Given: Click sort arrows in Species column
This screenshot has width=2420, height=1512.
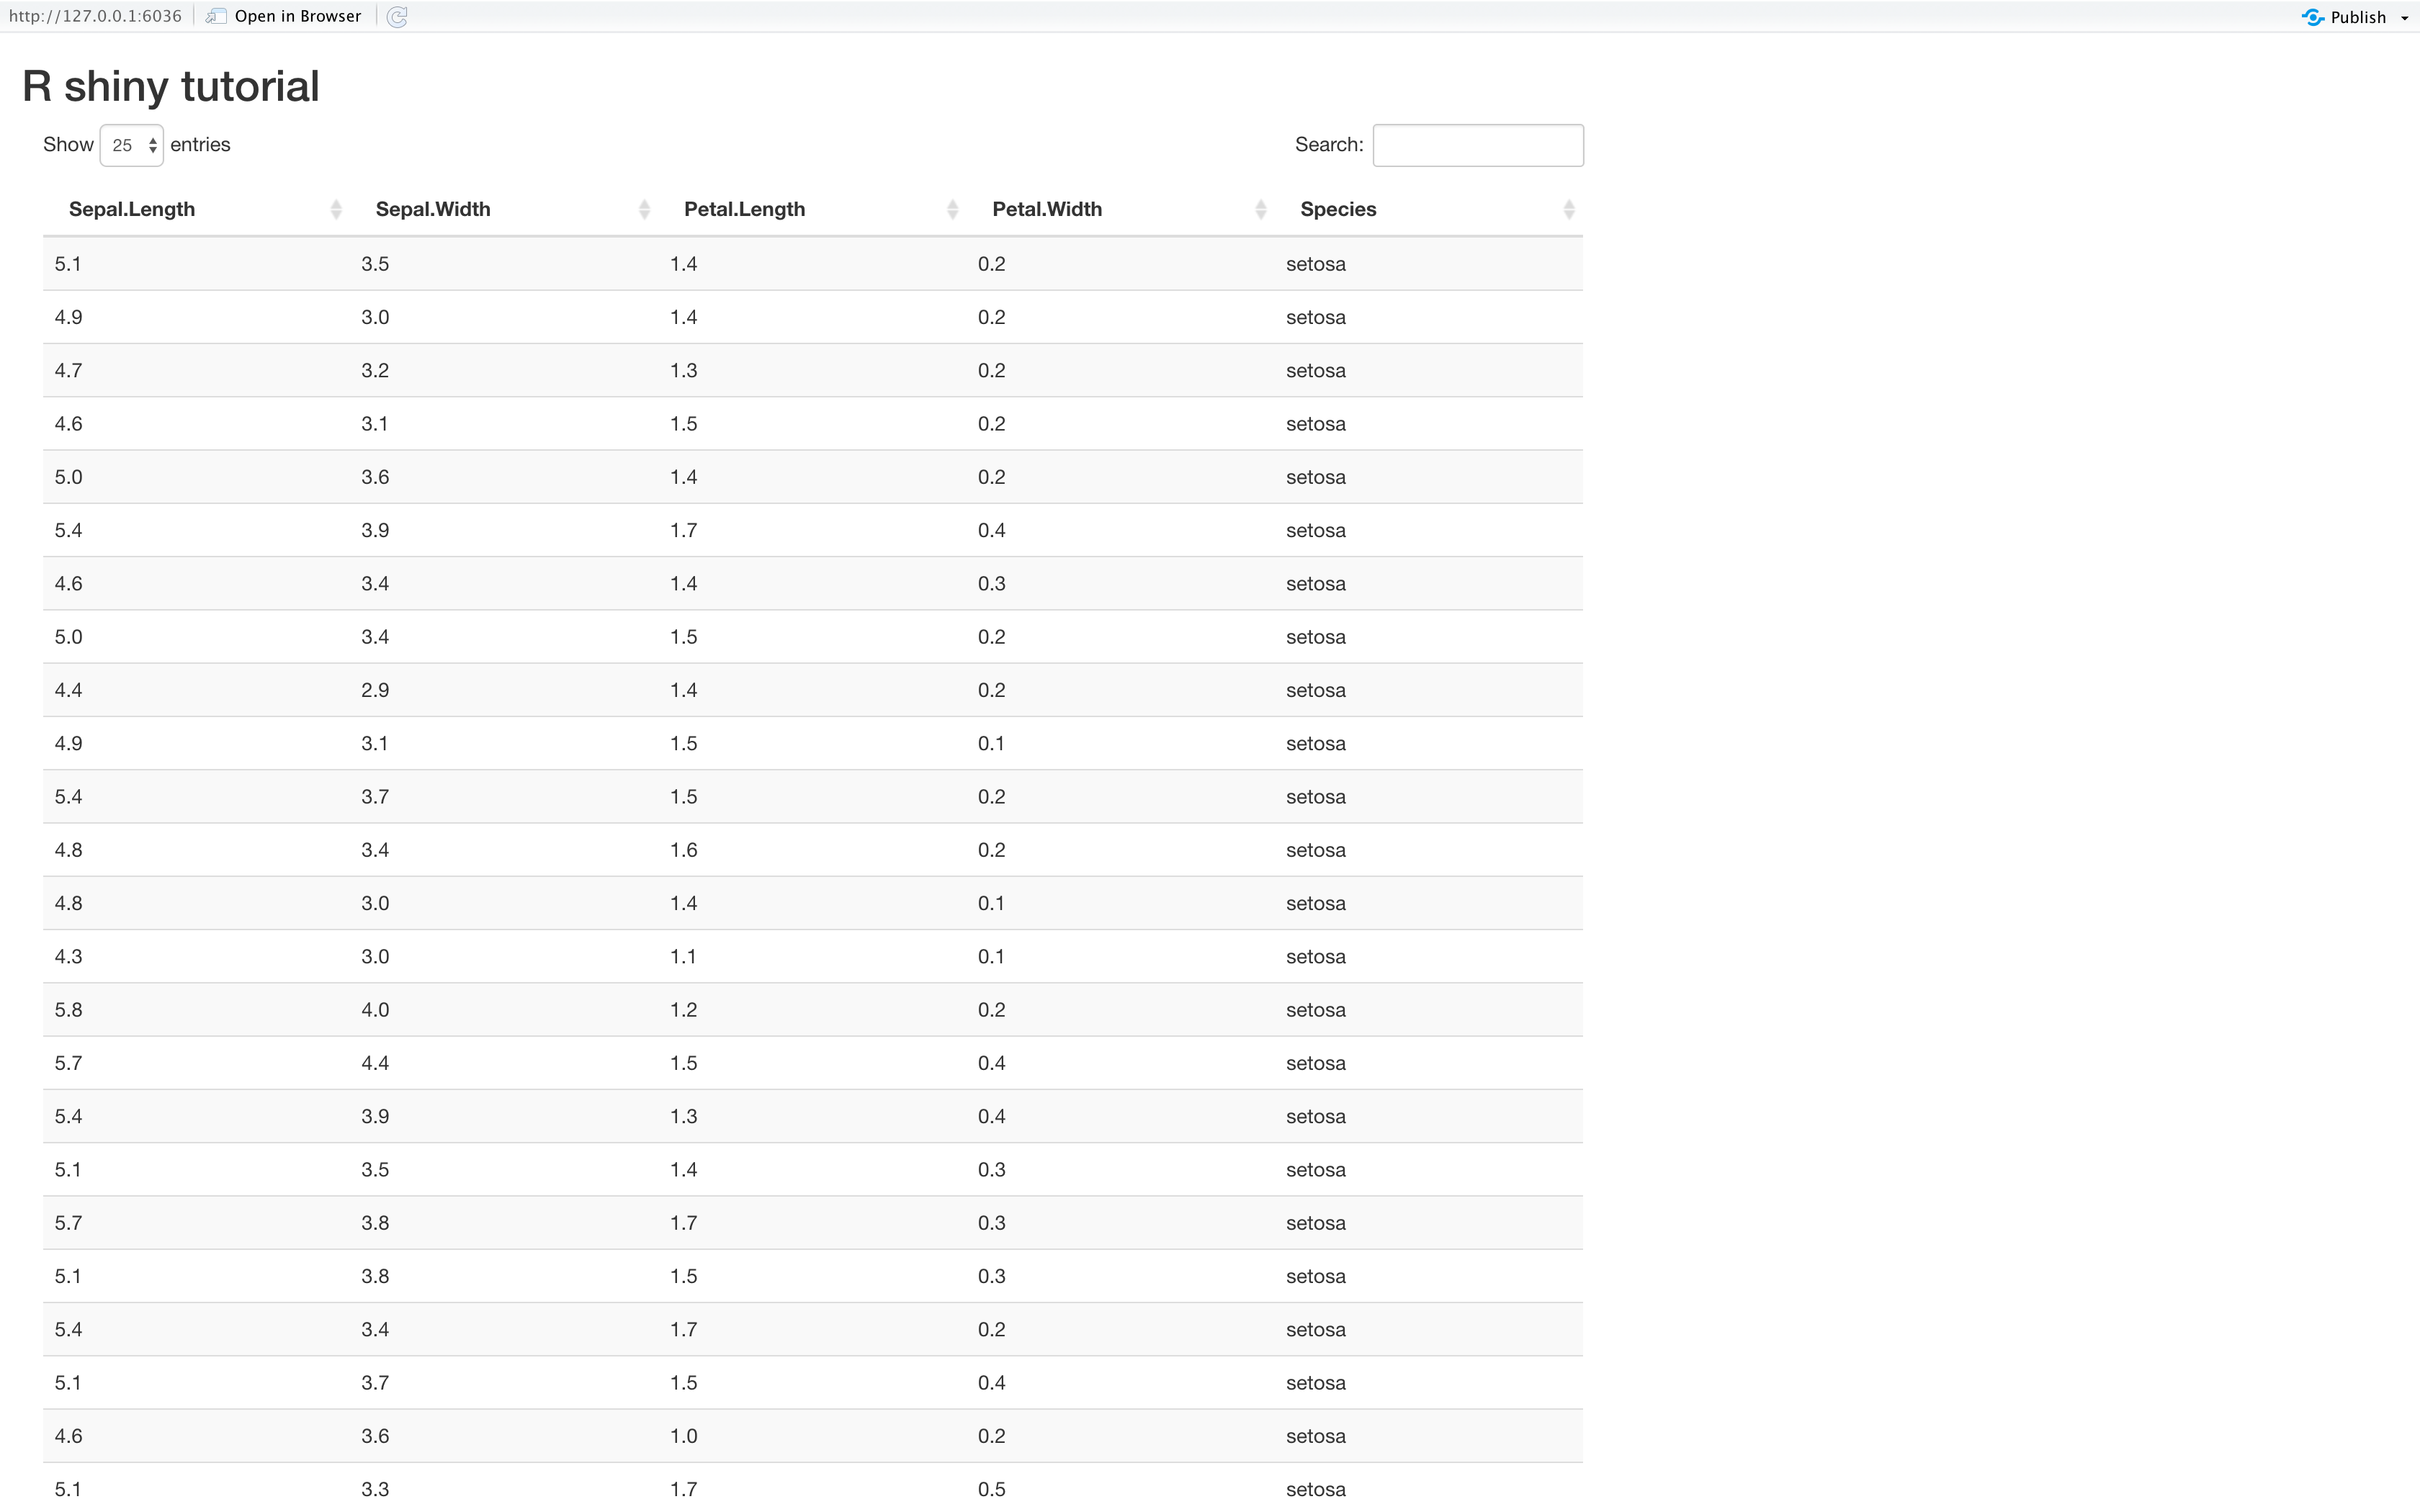Looking at the screenshot, I should (x=1568, y=209).
